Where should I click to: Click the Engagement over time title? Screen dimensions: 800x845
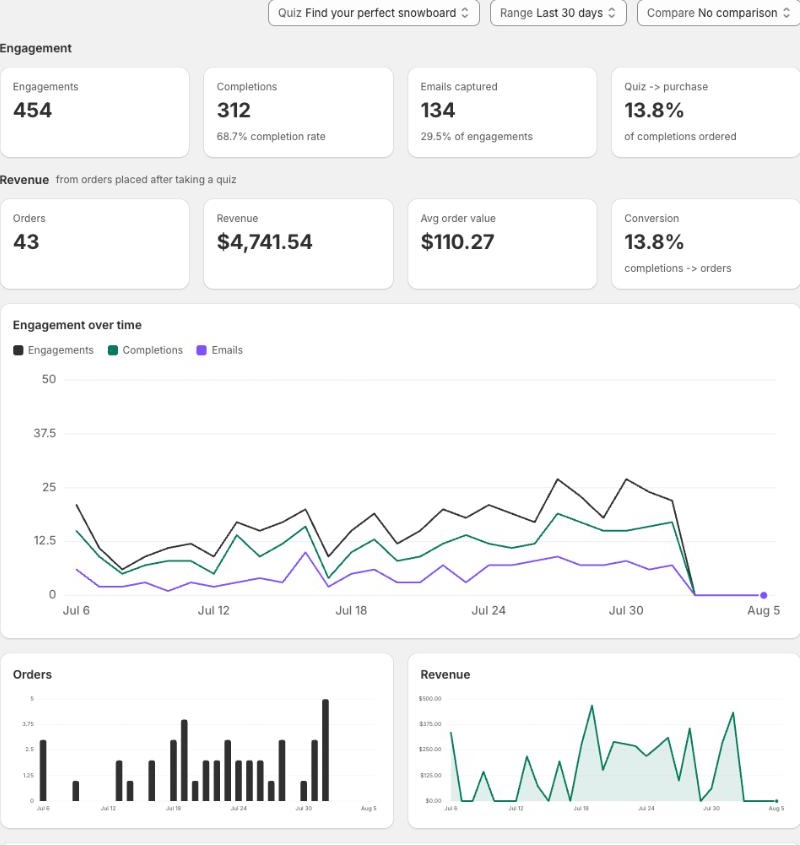pyautogui.click(x=77, y=325)
